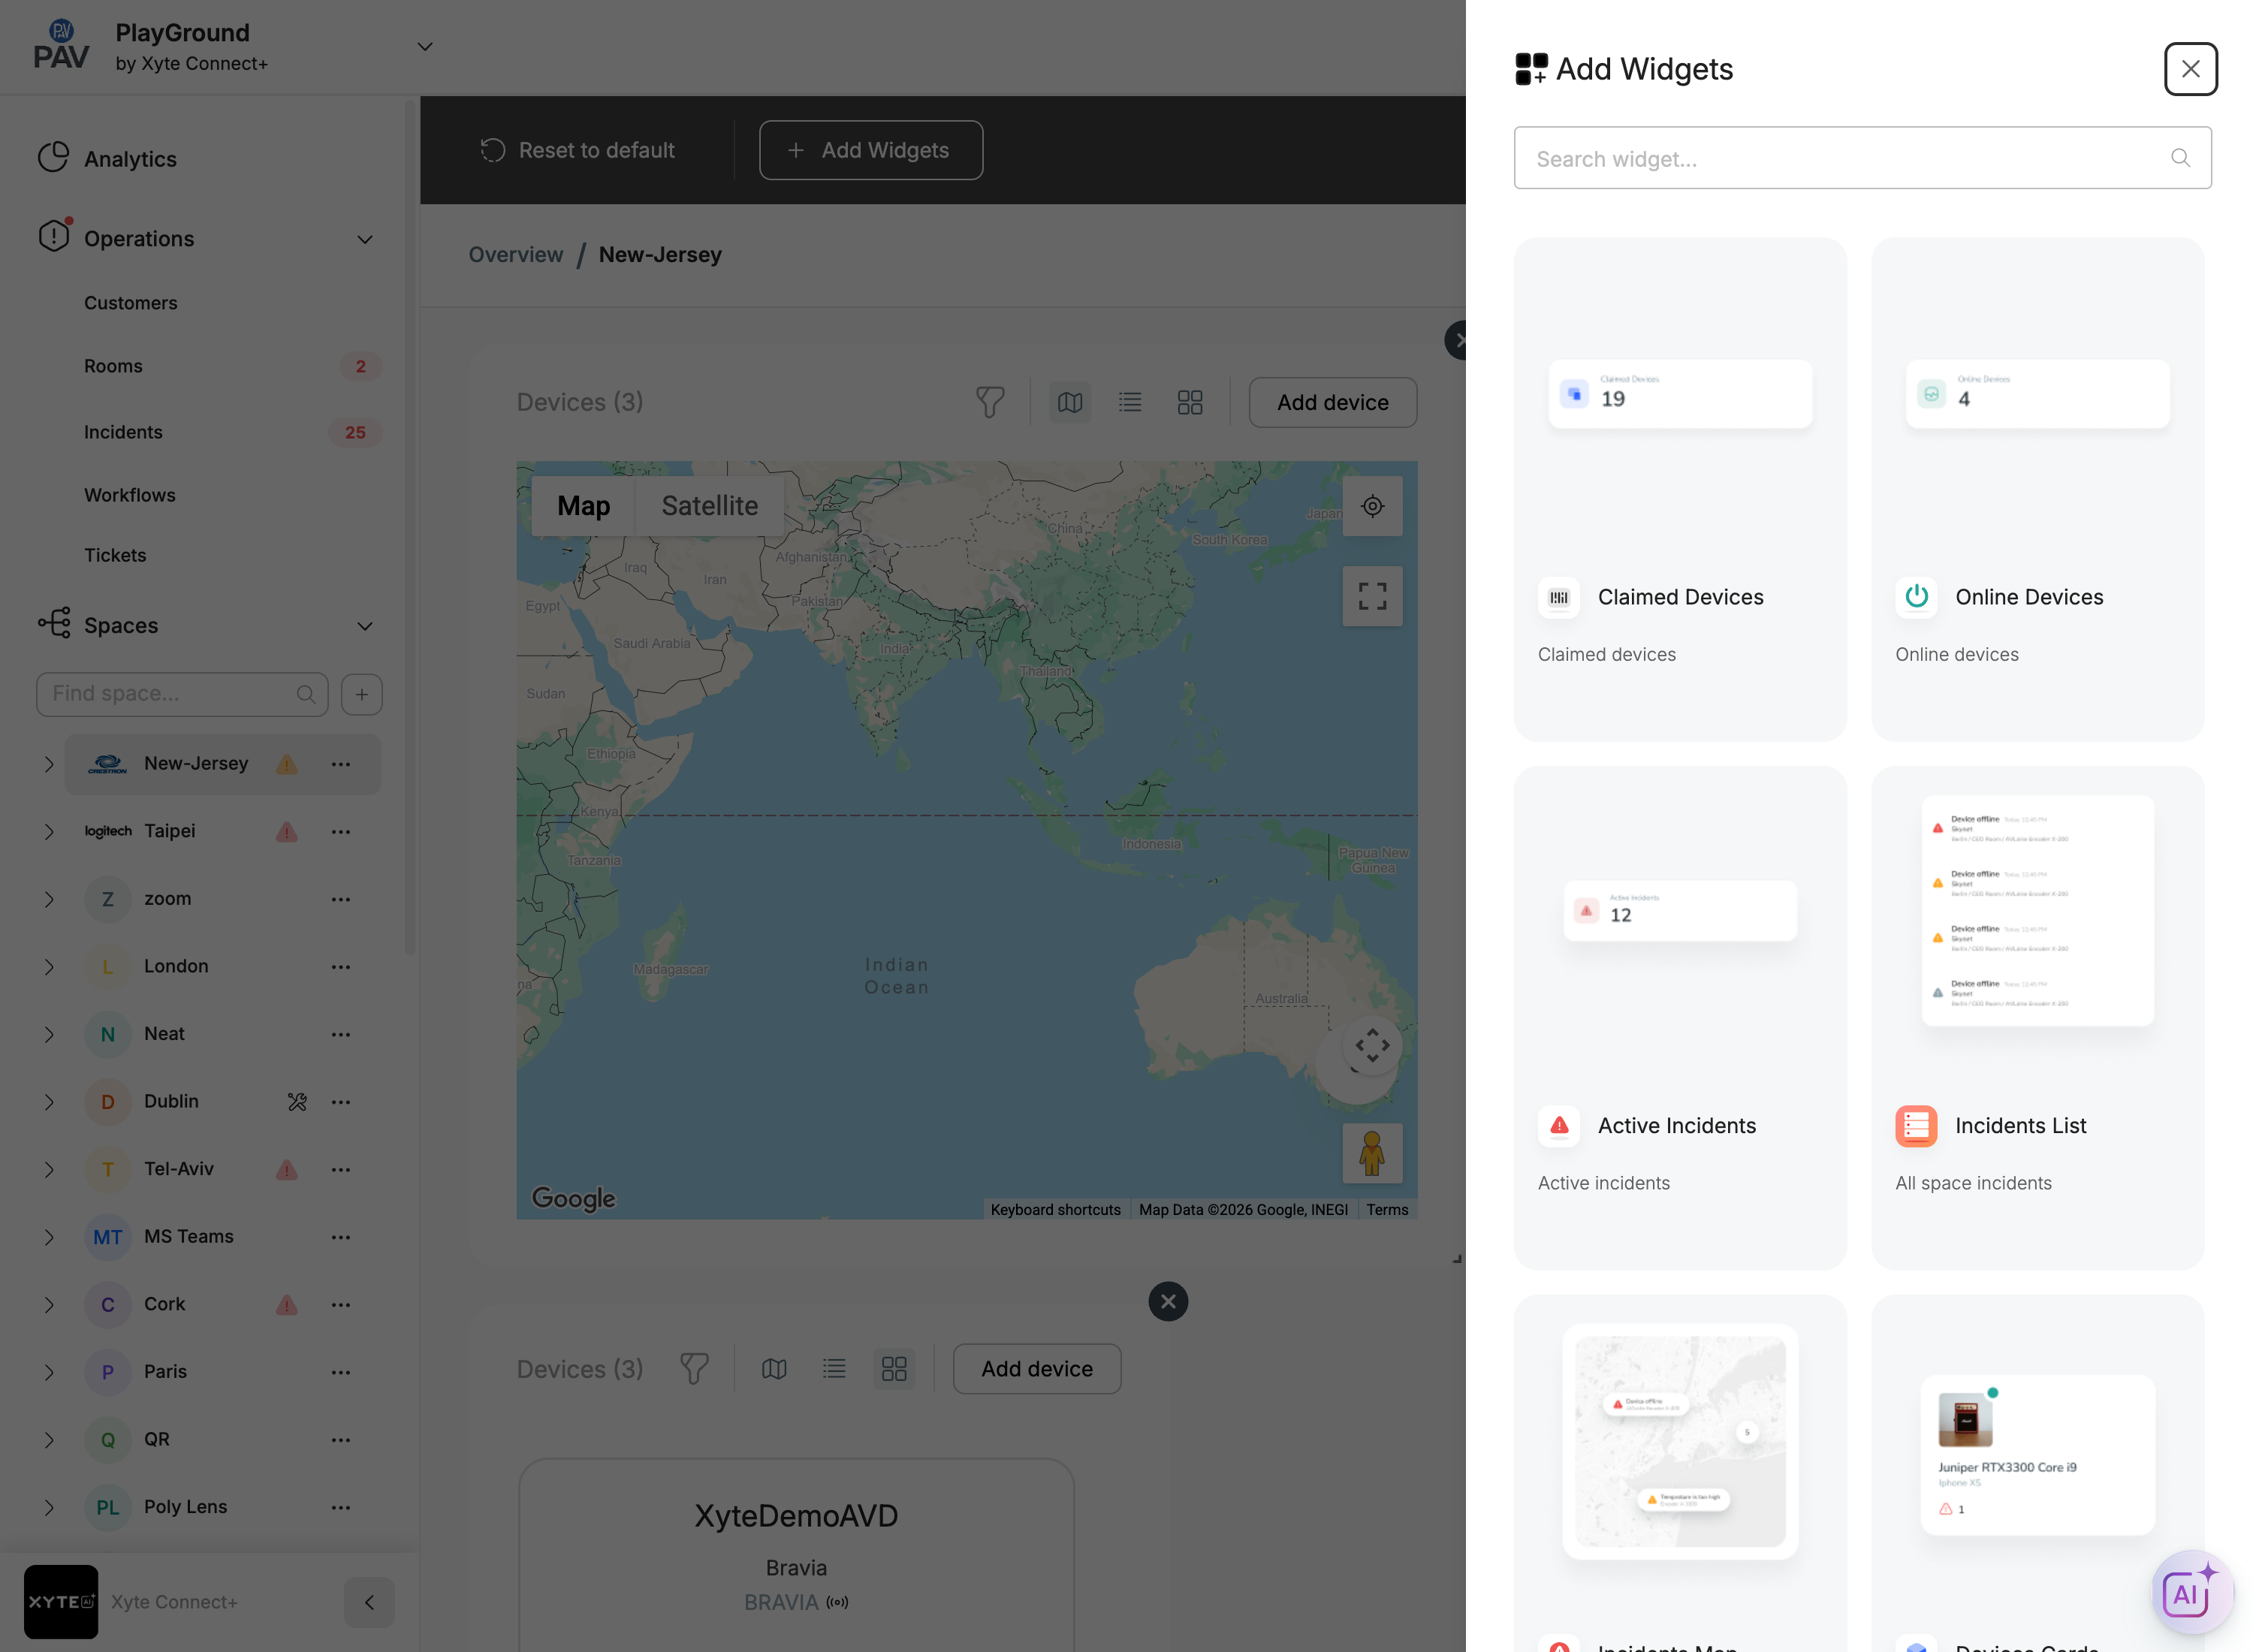Expand the New-Jersey space tree chevron
Image resolution: width=2253 pixels, height=1652 pixels.
tap(48, 764)
